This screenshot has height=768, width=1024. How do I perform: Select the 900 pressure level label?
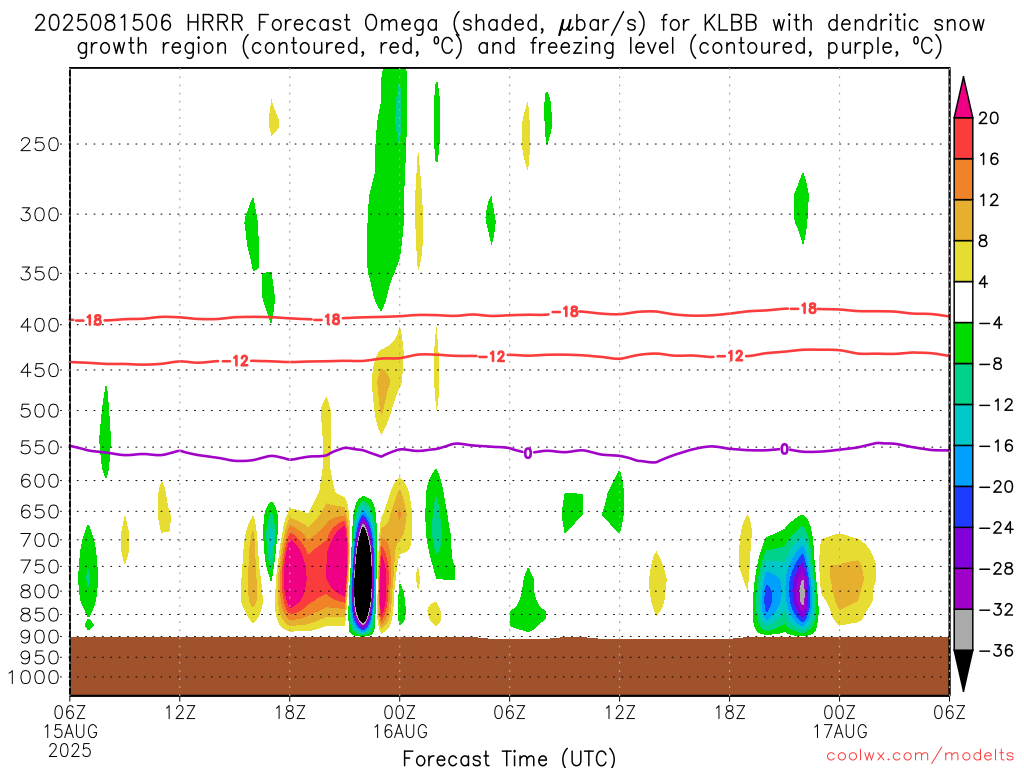(x=40, y=637)
